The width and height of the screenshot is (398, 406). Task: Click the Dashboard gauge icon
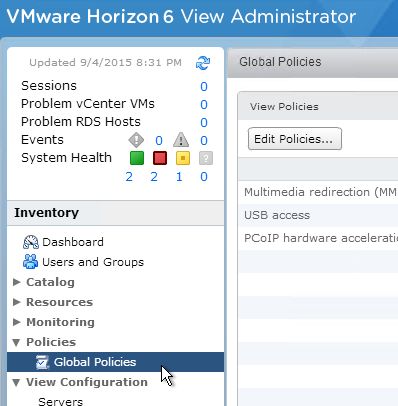31,242
